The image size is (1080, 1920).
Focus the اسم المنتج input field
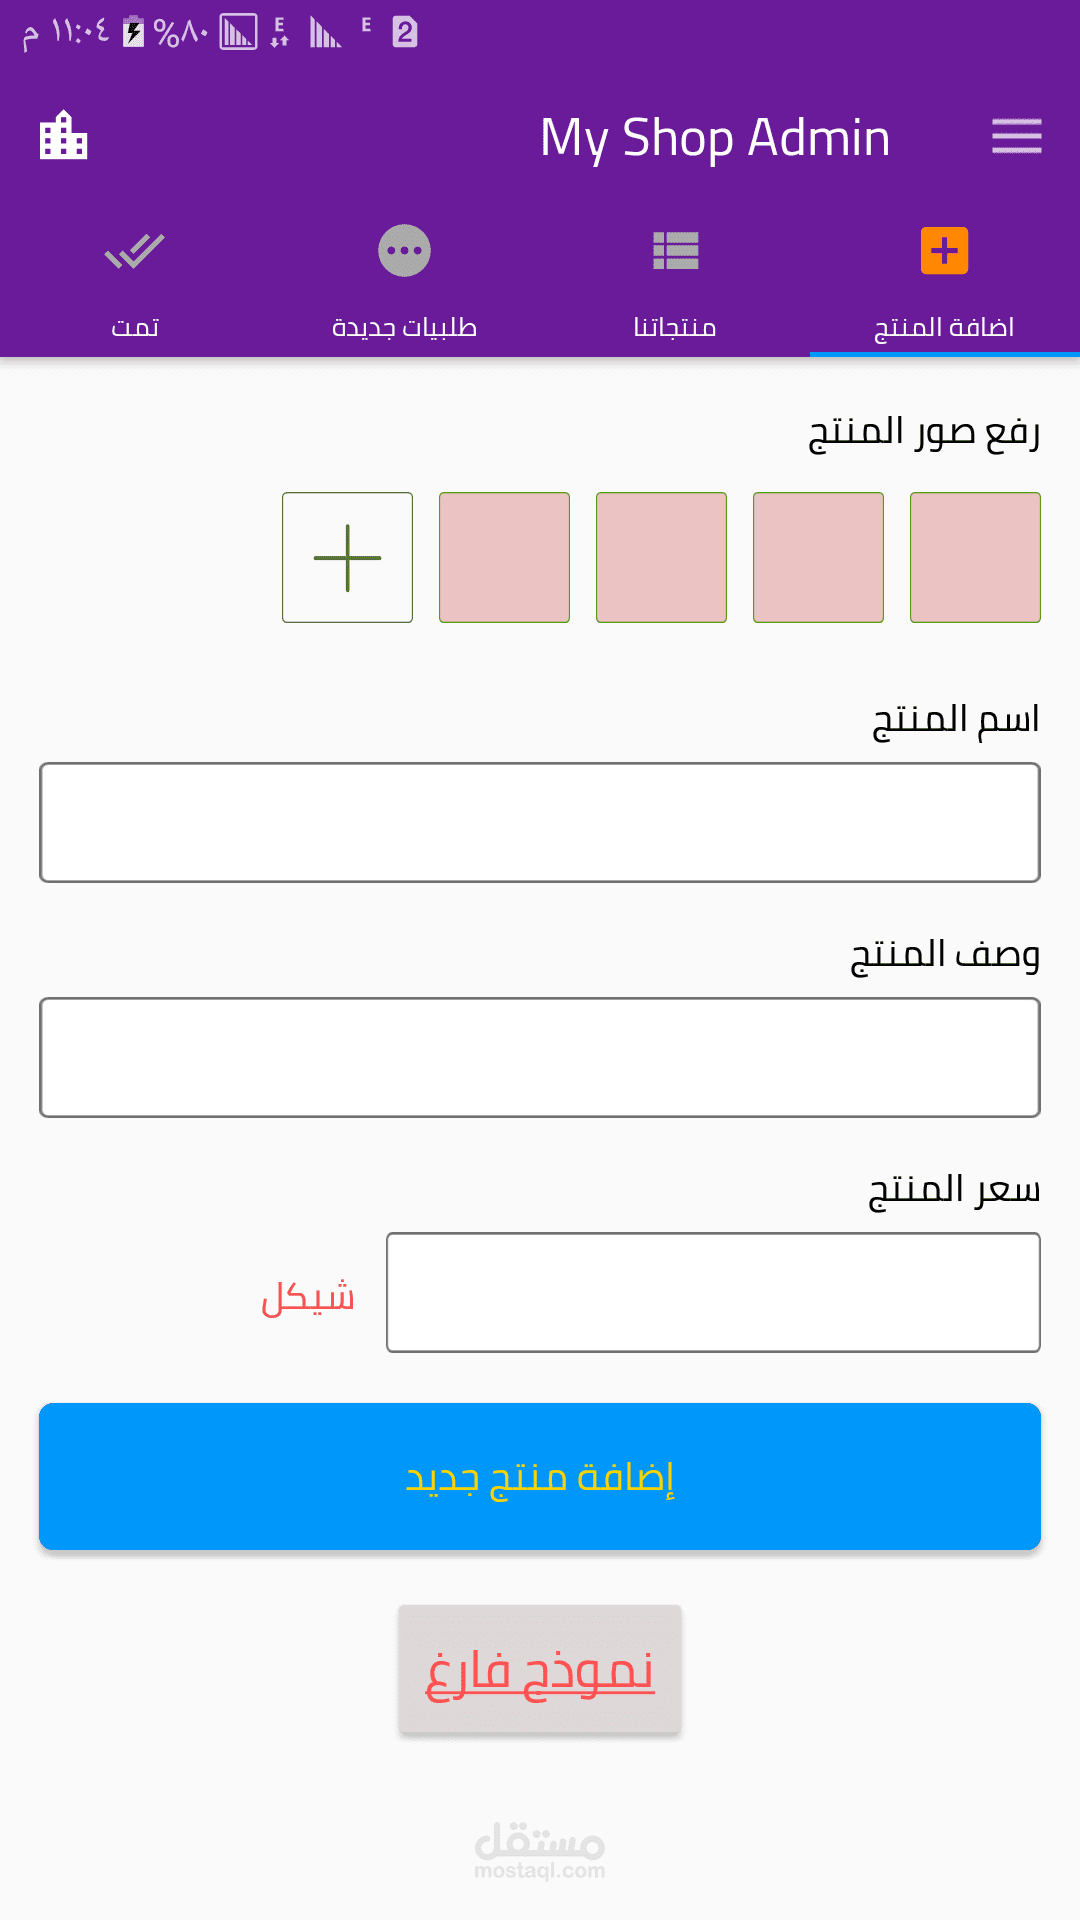coord(540,822)
